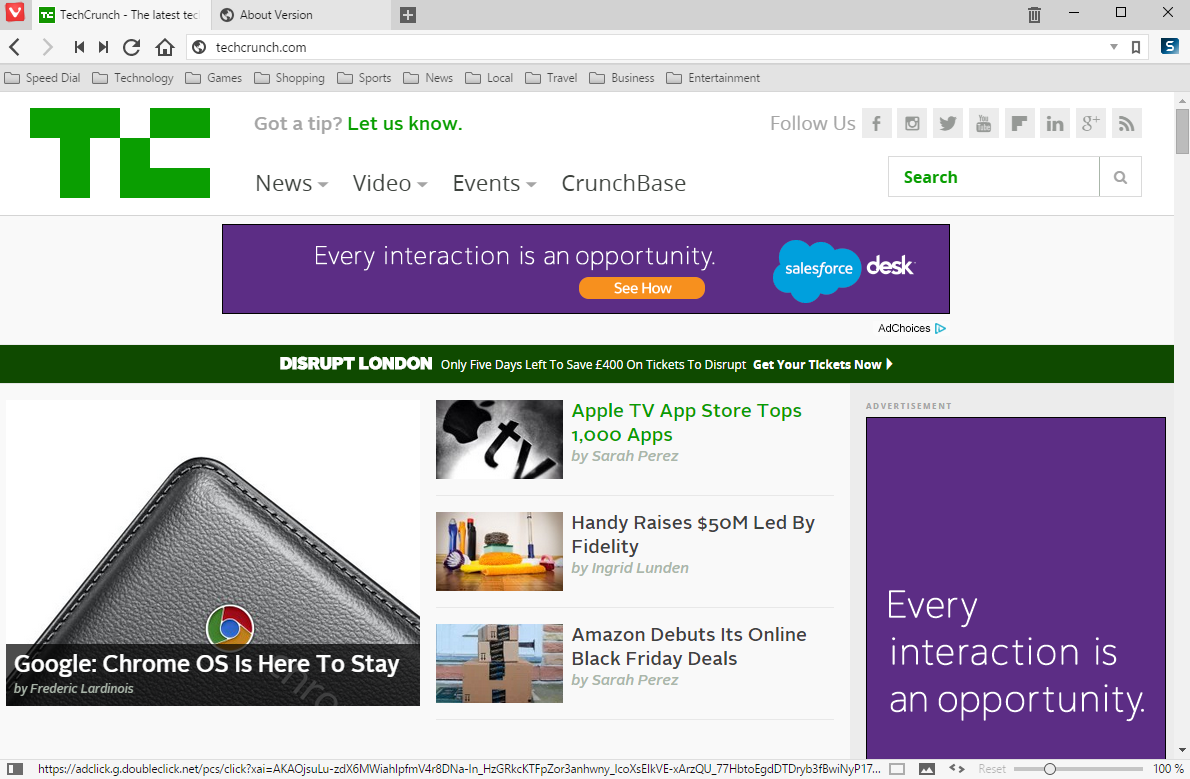Viewport: 1190px width, 779px height.
Task: Click the search magnifier button
Action: coord(1120,177)
